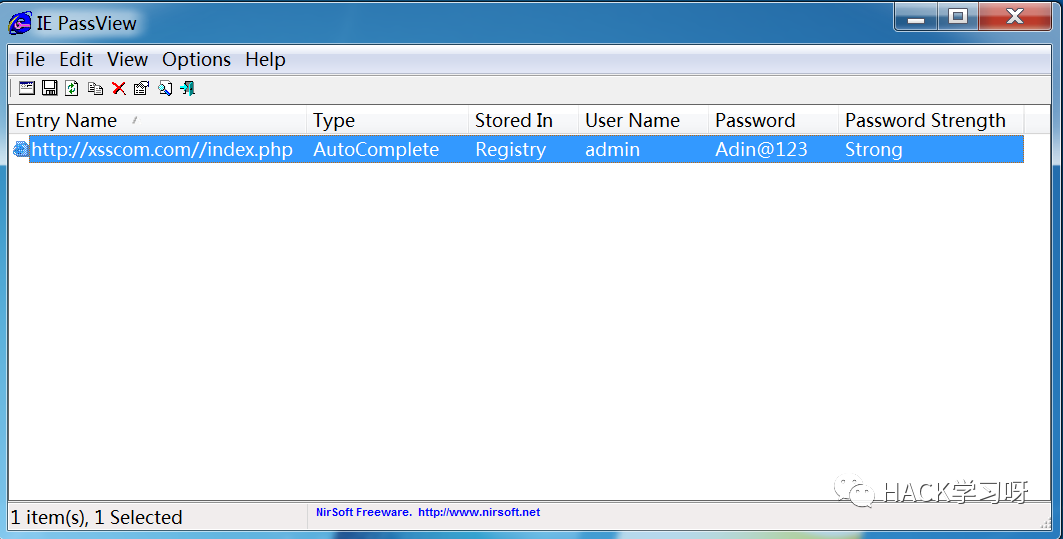Click the IE PassView title bar icon
The width and height of the screenshot is (1063, 539).
click(x=20, y=23)
